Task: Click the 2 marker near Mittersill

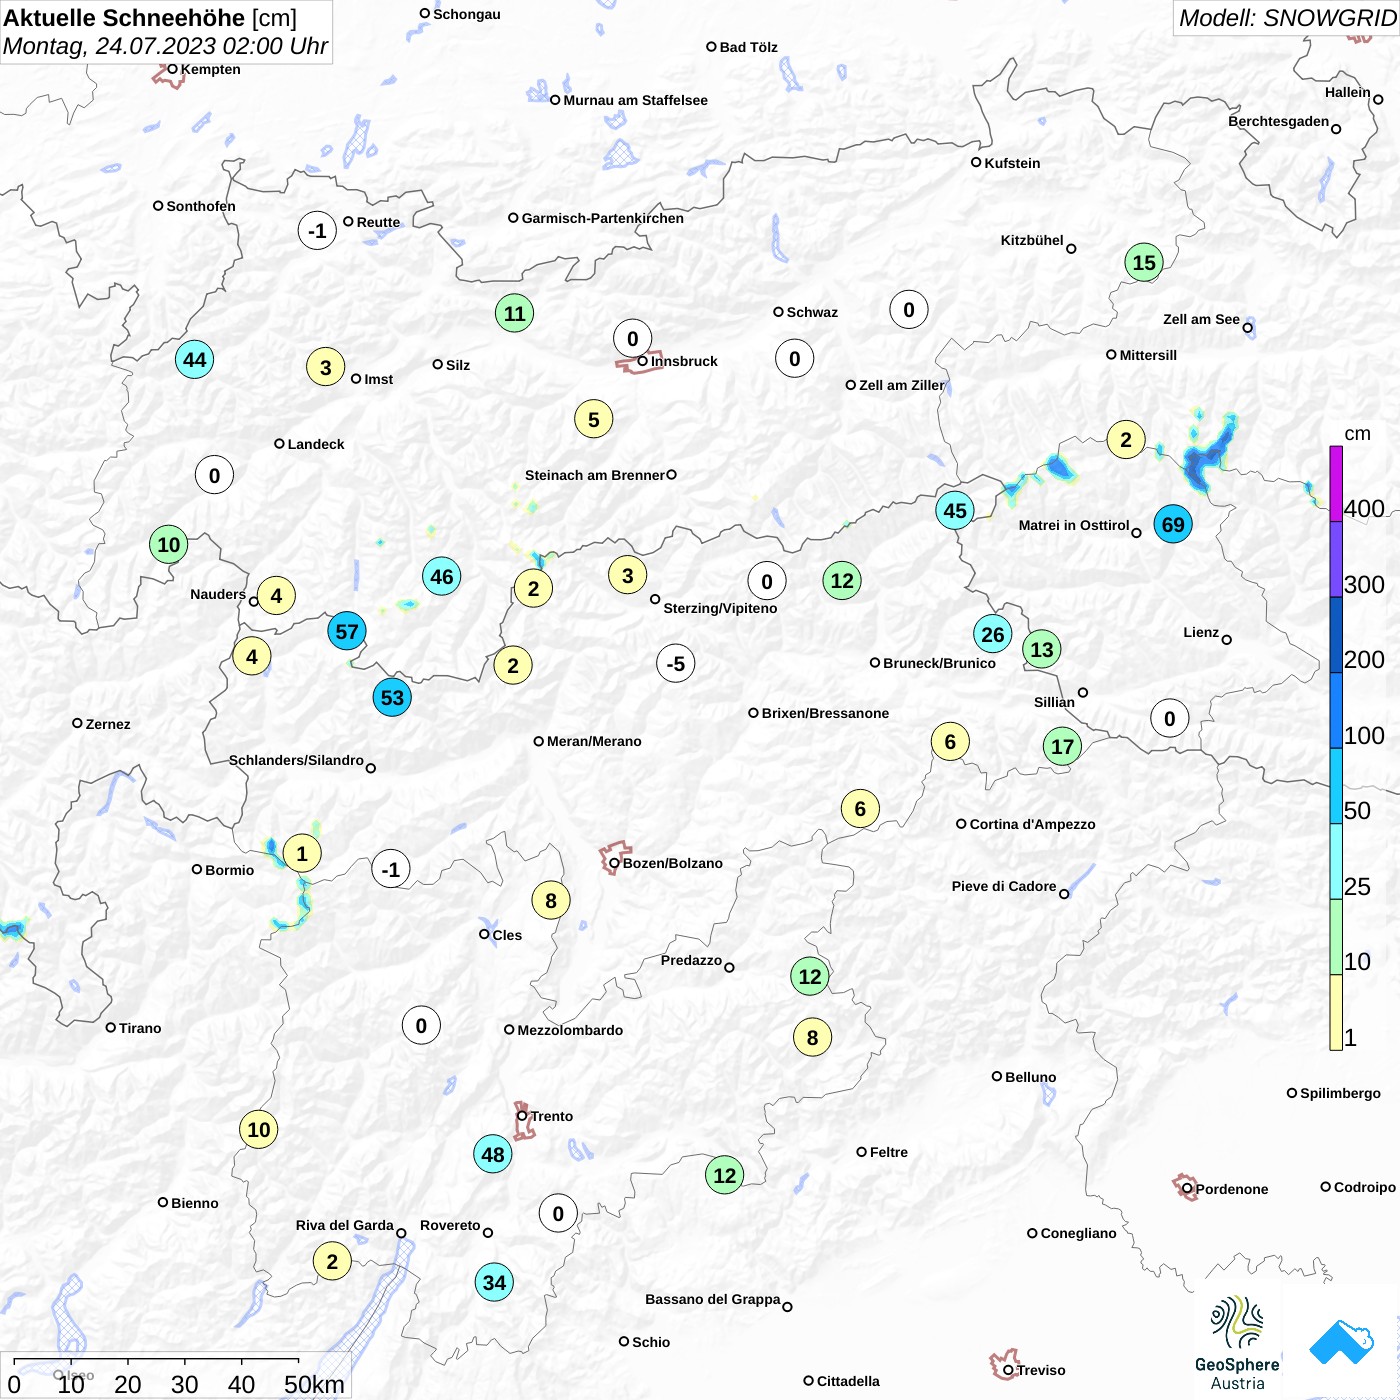Action: [x=1126, y=439]
